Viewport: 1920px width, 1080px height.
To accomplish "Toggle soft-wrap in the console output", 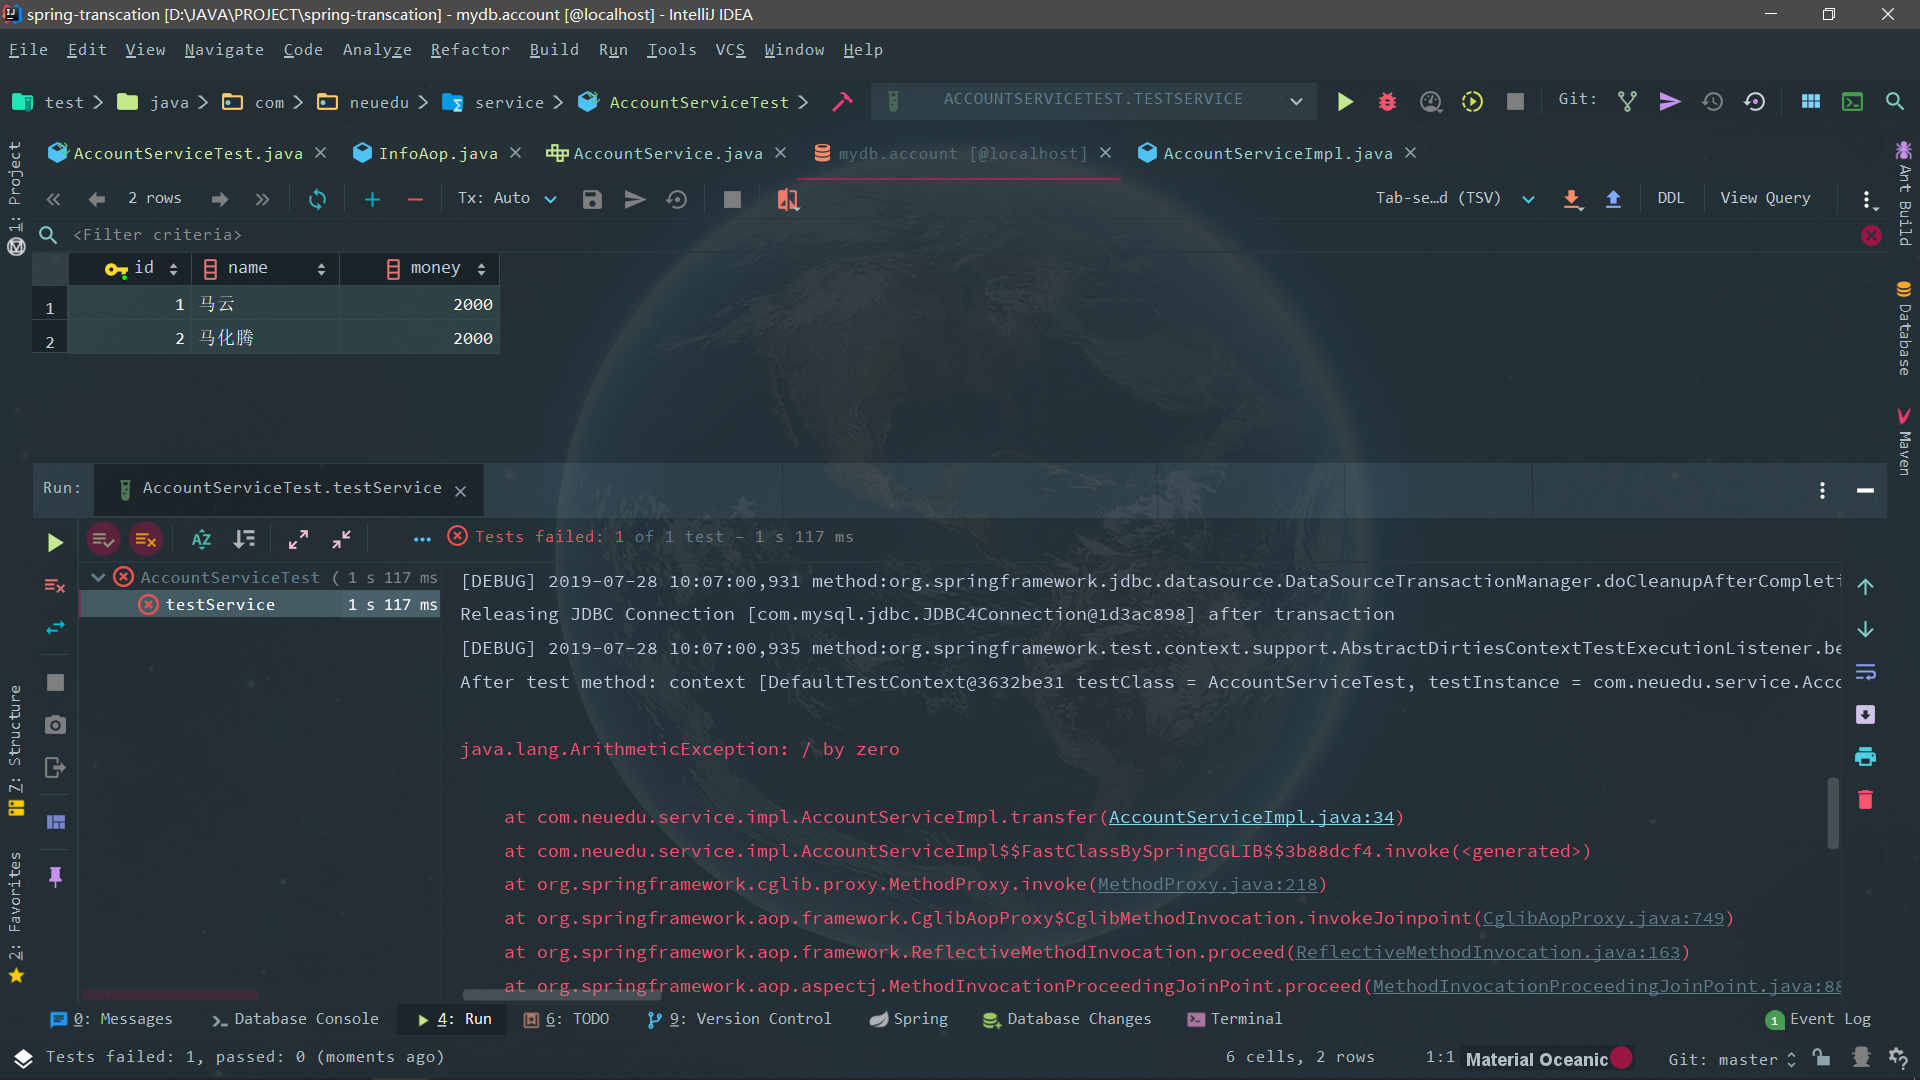I will point(1865,672).
